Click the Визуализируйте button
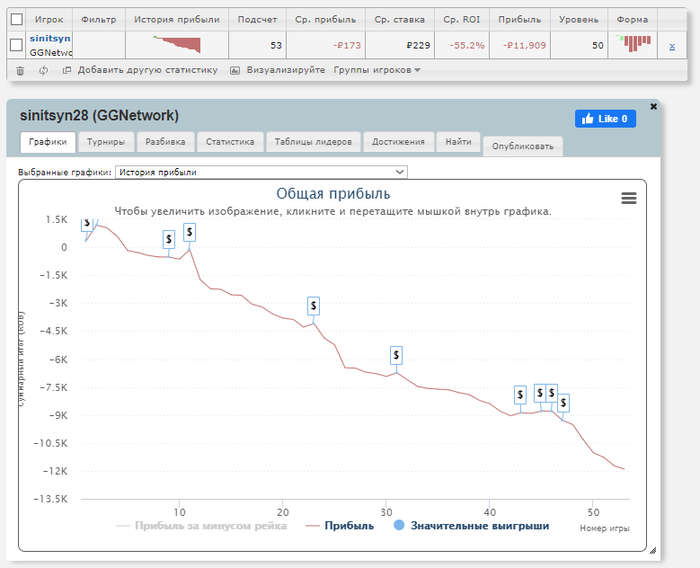The width and height of the screenshot is (700, 568). coord(286,70)
